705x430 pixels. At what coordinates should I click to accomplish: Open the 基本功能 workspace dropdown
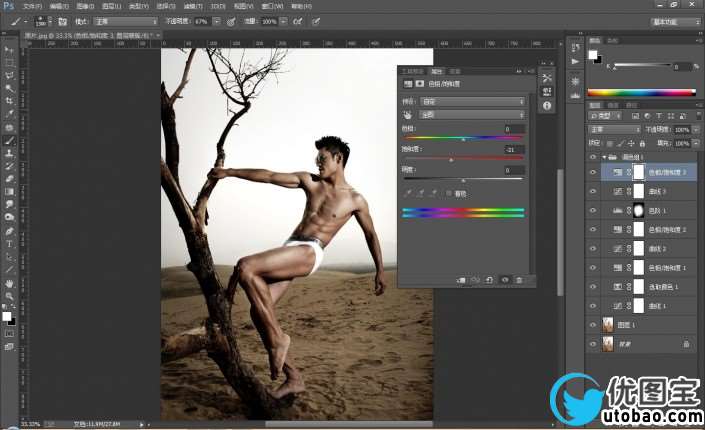pyautogui.click(x=676, y=22)
